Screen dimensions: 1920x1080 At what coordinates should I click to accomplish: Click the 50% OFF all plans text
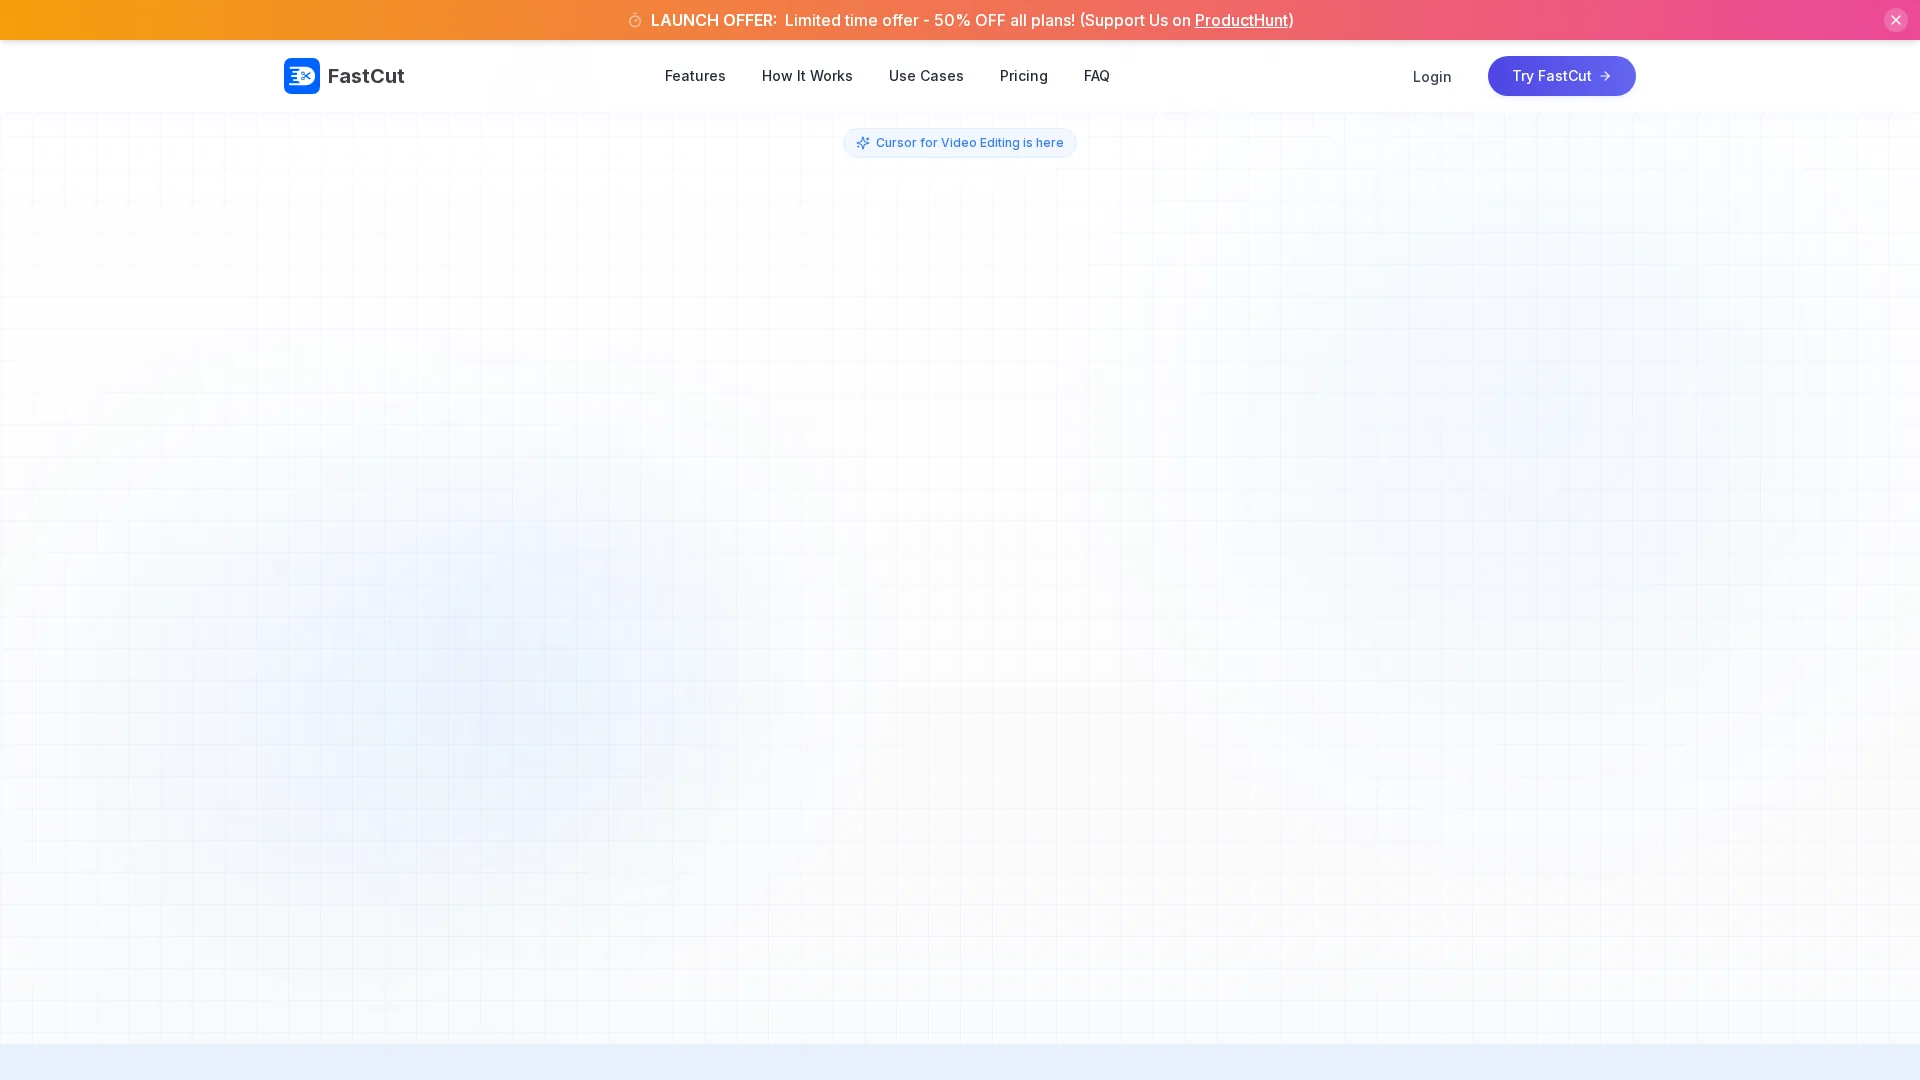tap(1003, 20)
